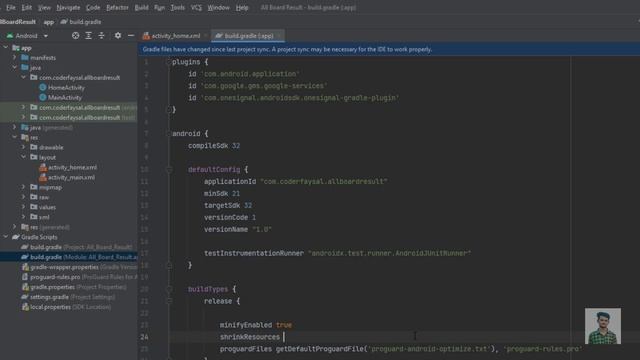
Task: Open the VCS menu
Action: 196,8
